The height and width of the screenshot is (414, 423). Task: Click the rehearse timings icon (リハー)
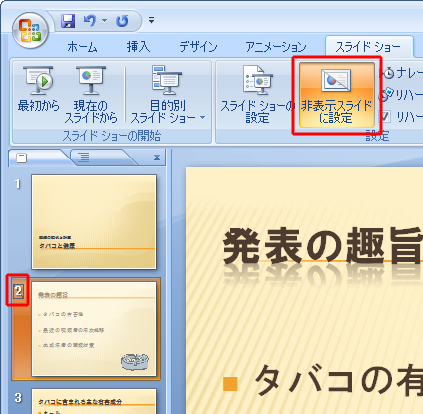click(x=387, y=95)
